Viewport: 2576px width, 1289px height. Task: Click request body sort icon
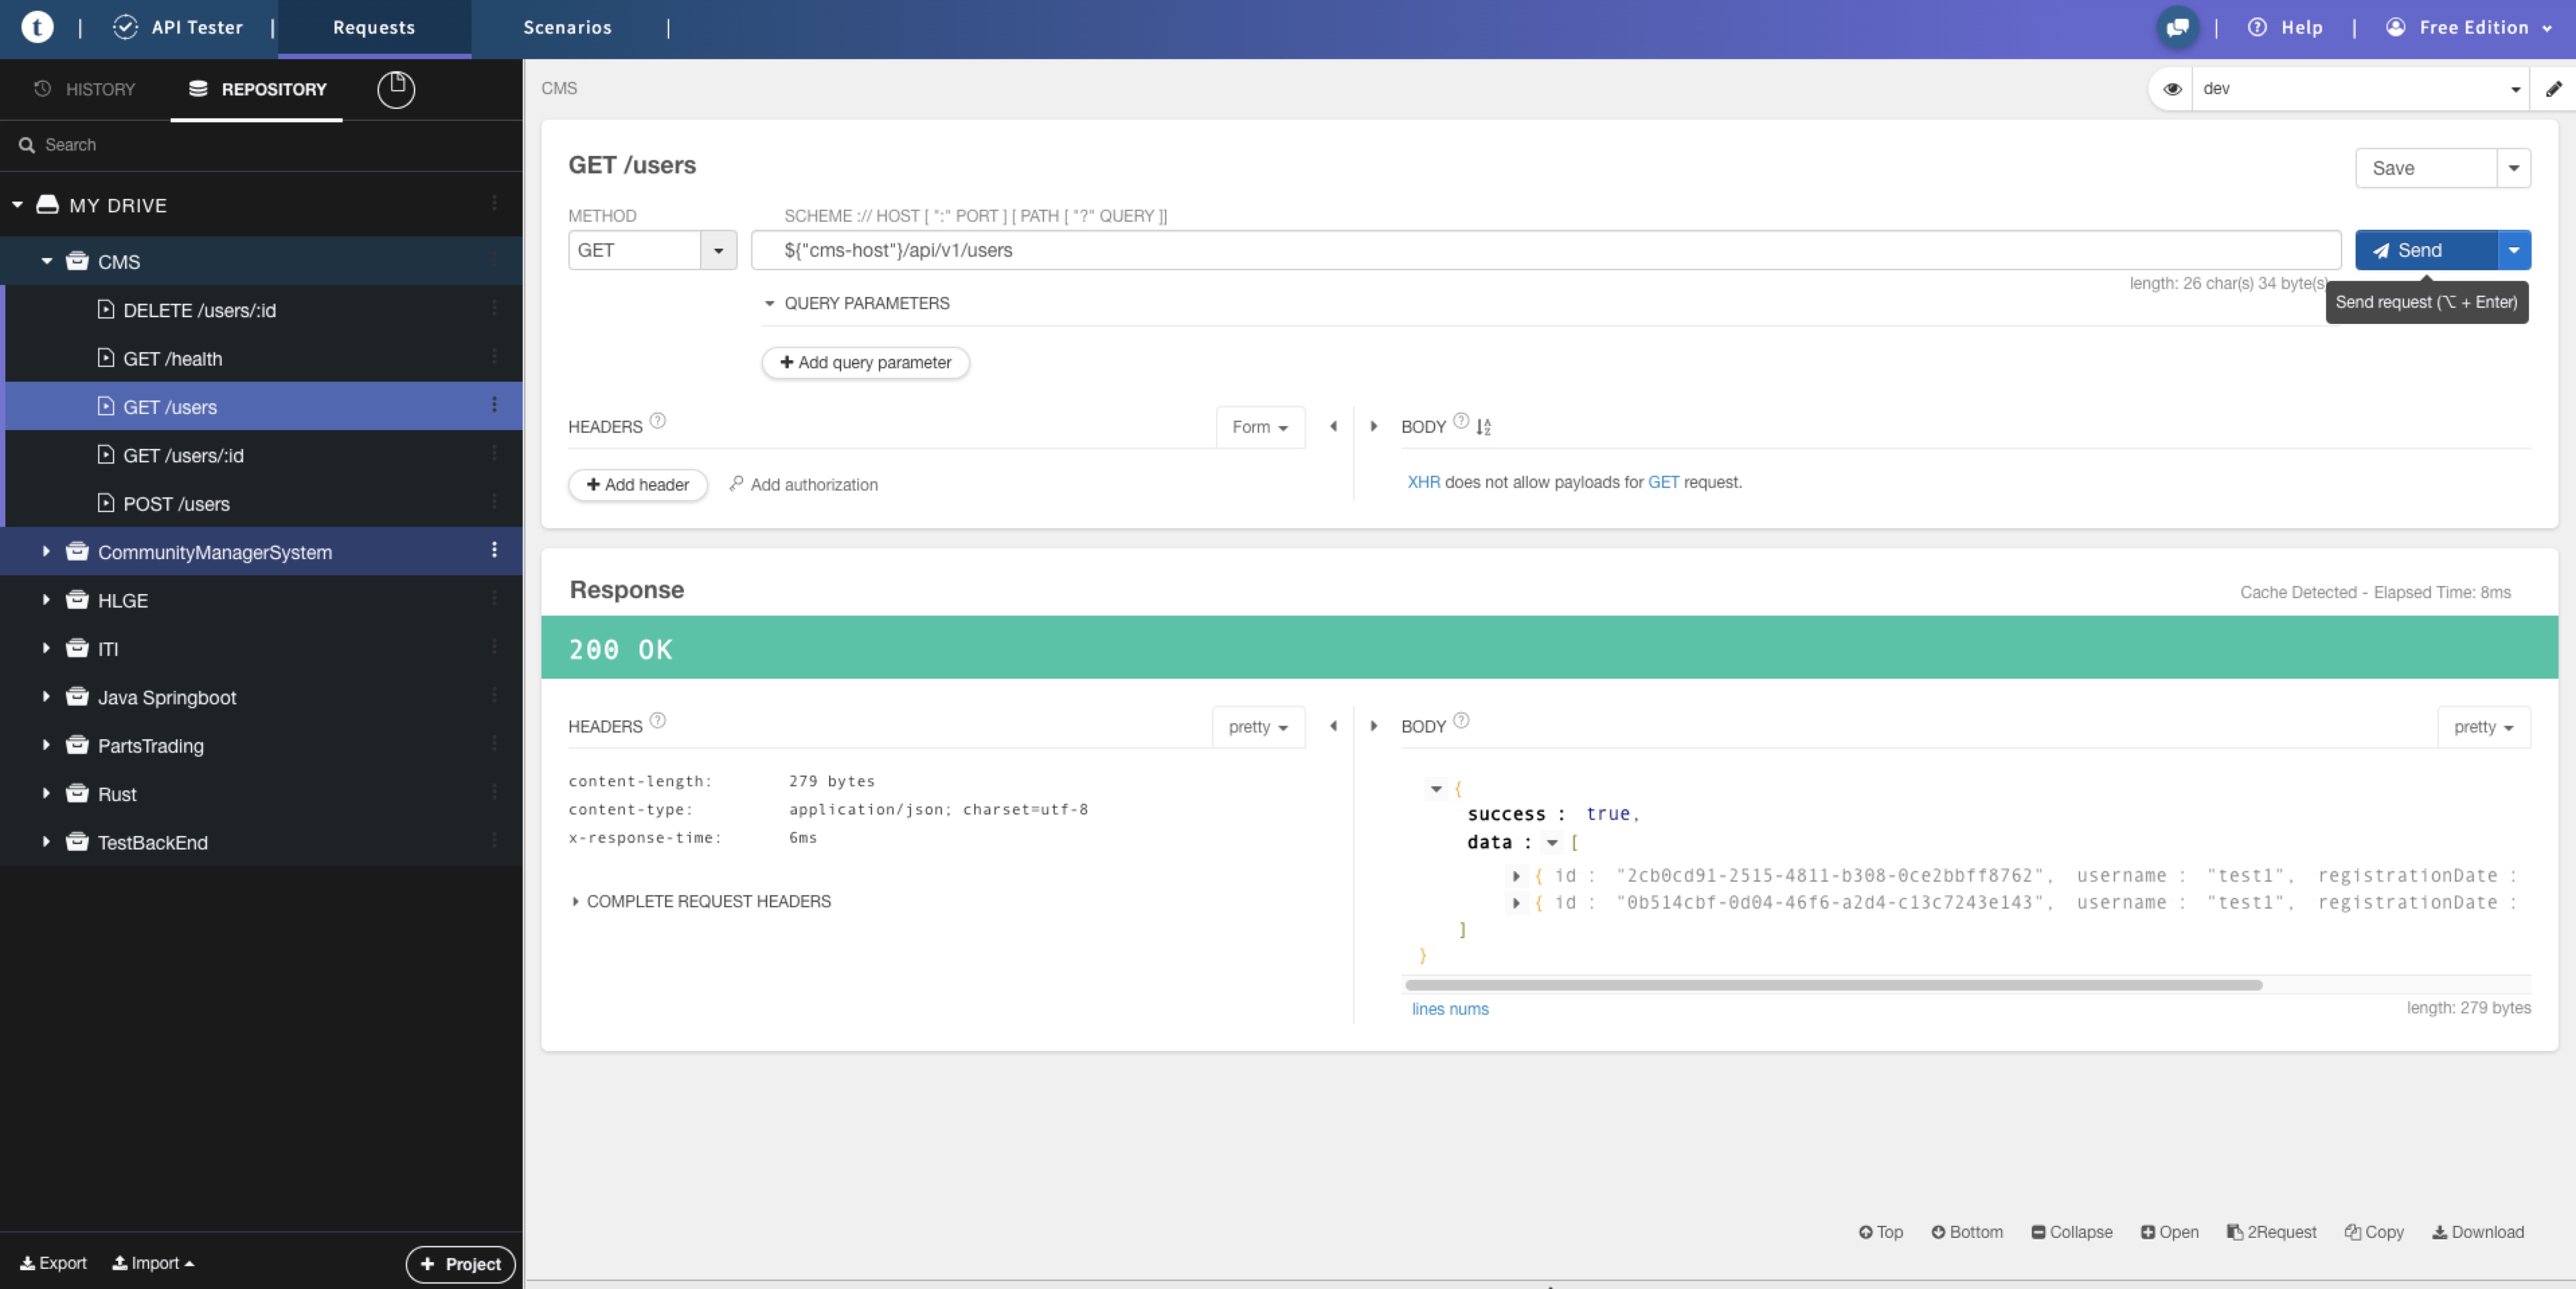1484,427
